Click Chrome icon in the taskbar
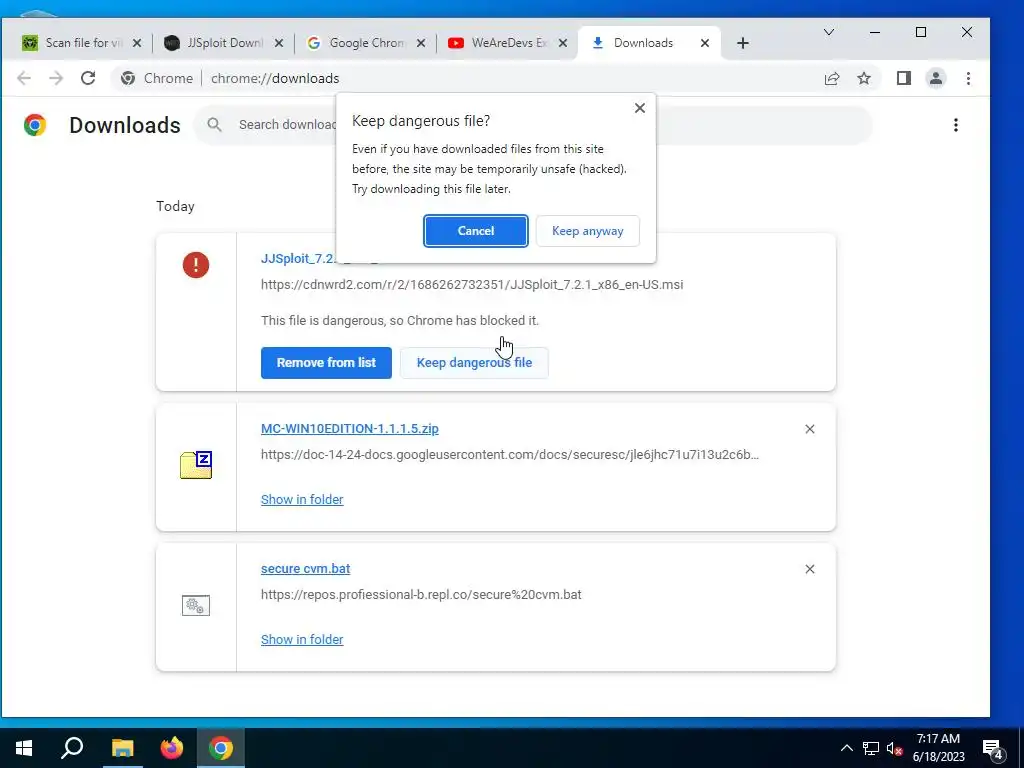Screen dimensions: 1024x768 (221, 748)
